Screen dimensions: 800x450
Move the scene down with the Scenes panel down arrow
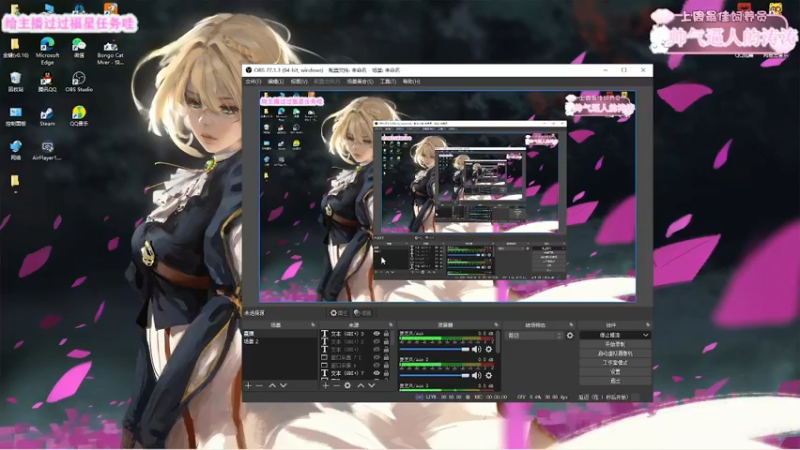tap(283, 386)
